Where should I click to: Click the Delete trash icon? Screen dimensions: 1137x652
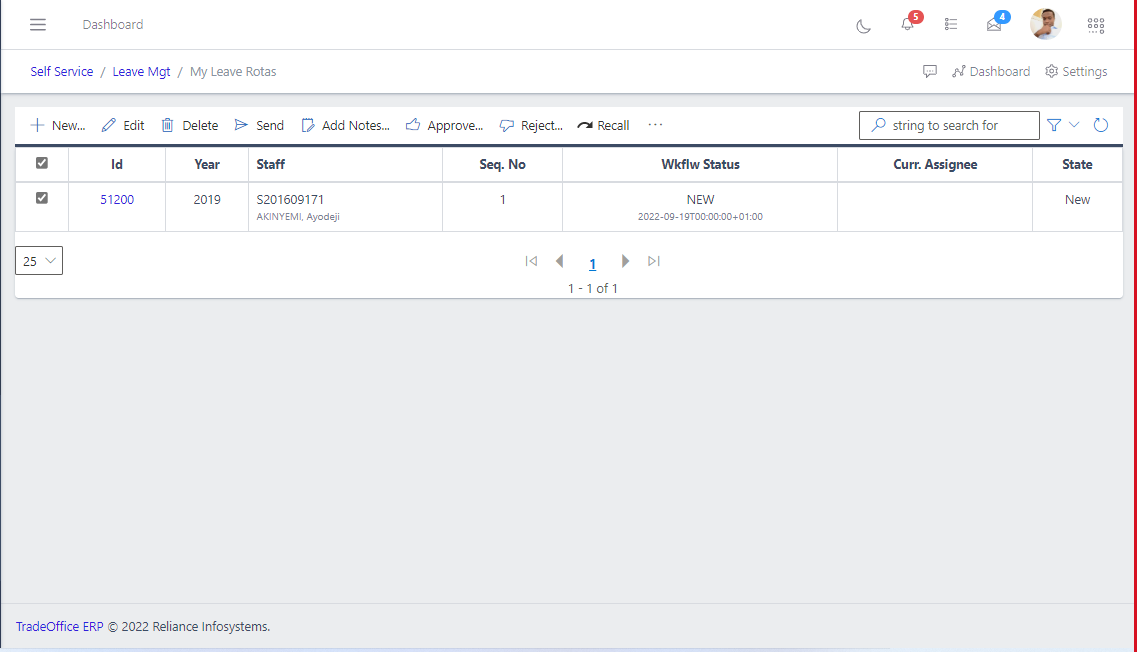pyautogui.click(x=168, y=126)
